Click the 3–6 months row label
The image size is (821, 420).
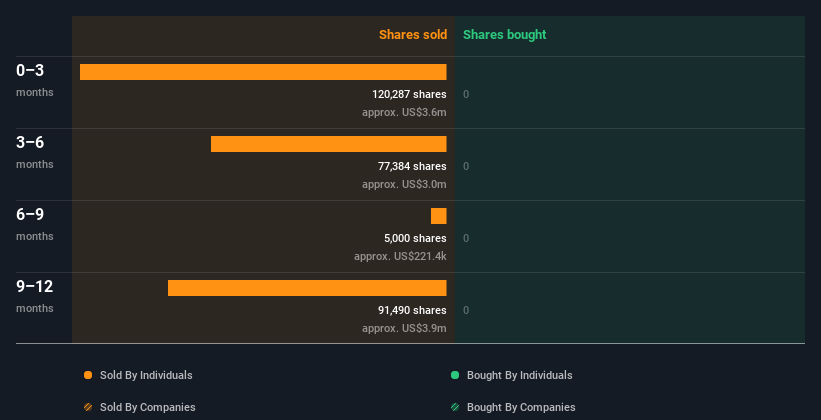point(35,152)
